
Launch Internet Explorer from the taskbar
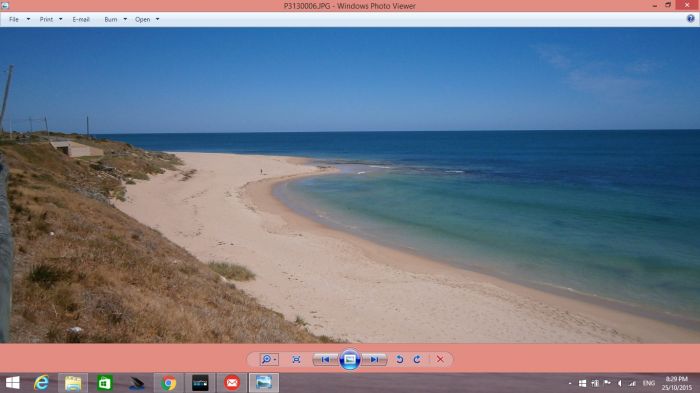coord(41,383)
